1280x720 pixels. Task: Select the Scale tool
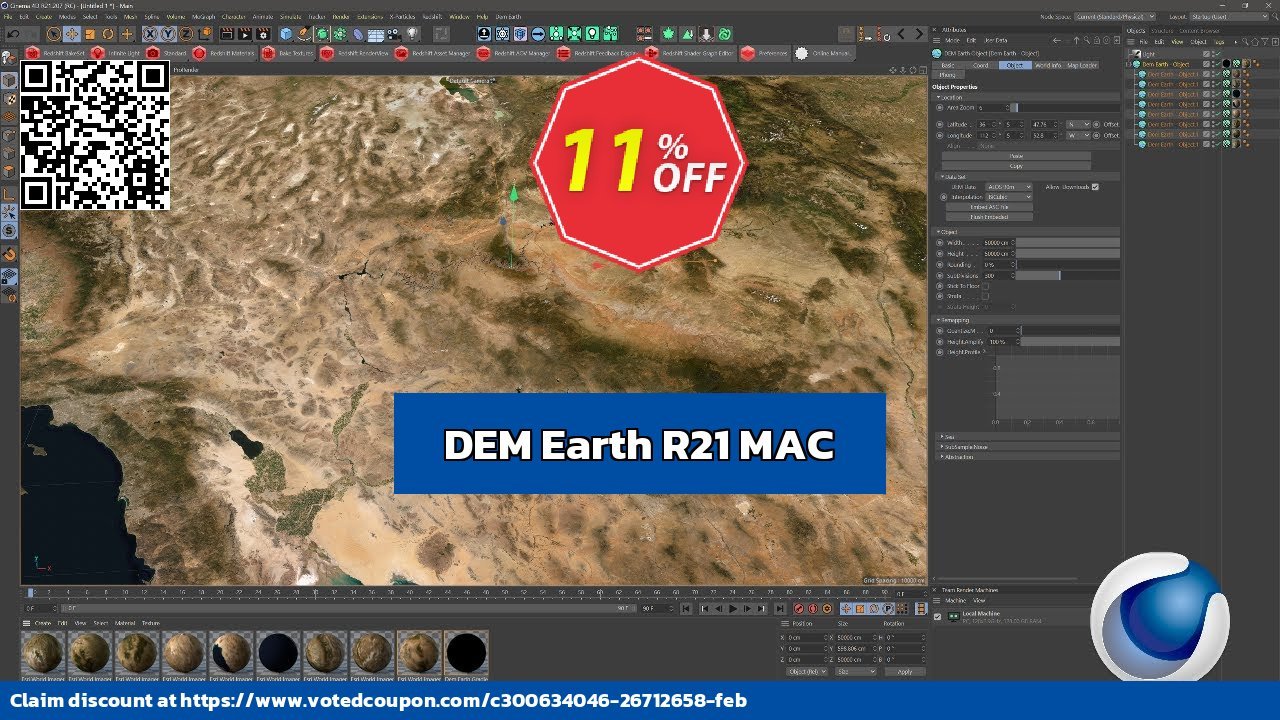click(x=90, y=34)
